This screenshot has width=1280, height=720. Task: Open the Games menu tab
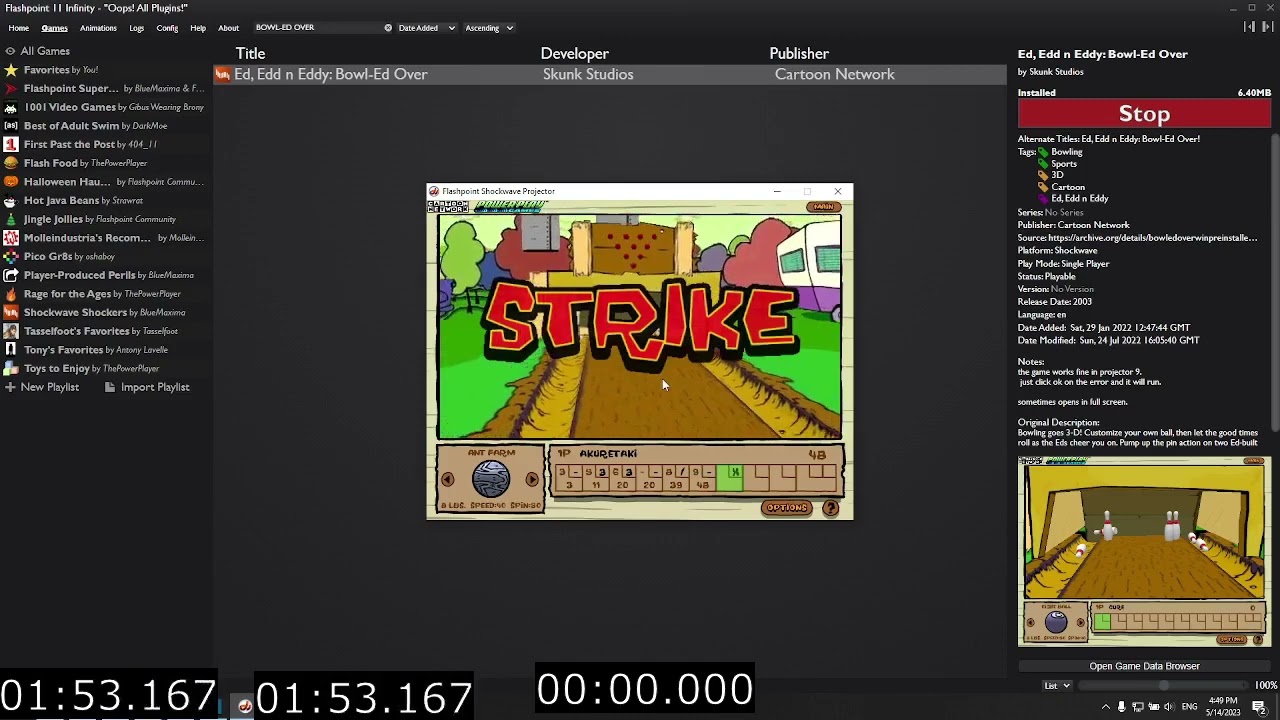click(54, 28)
